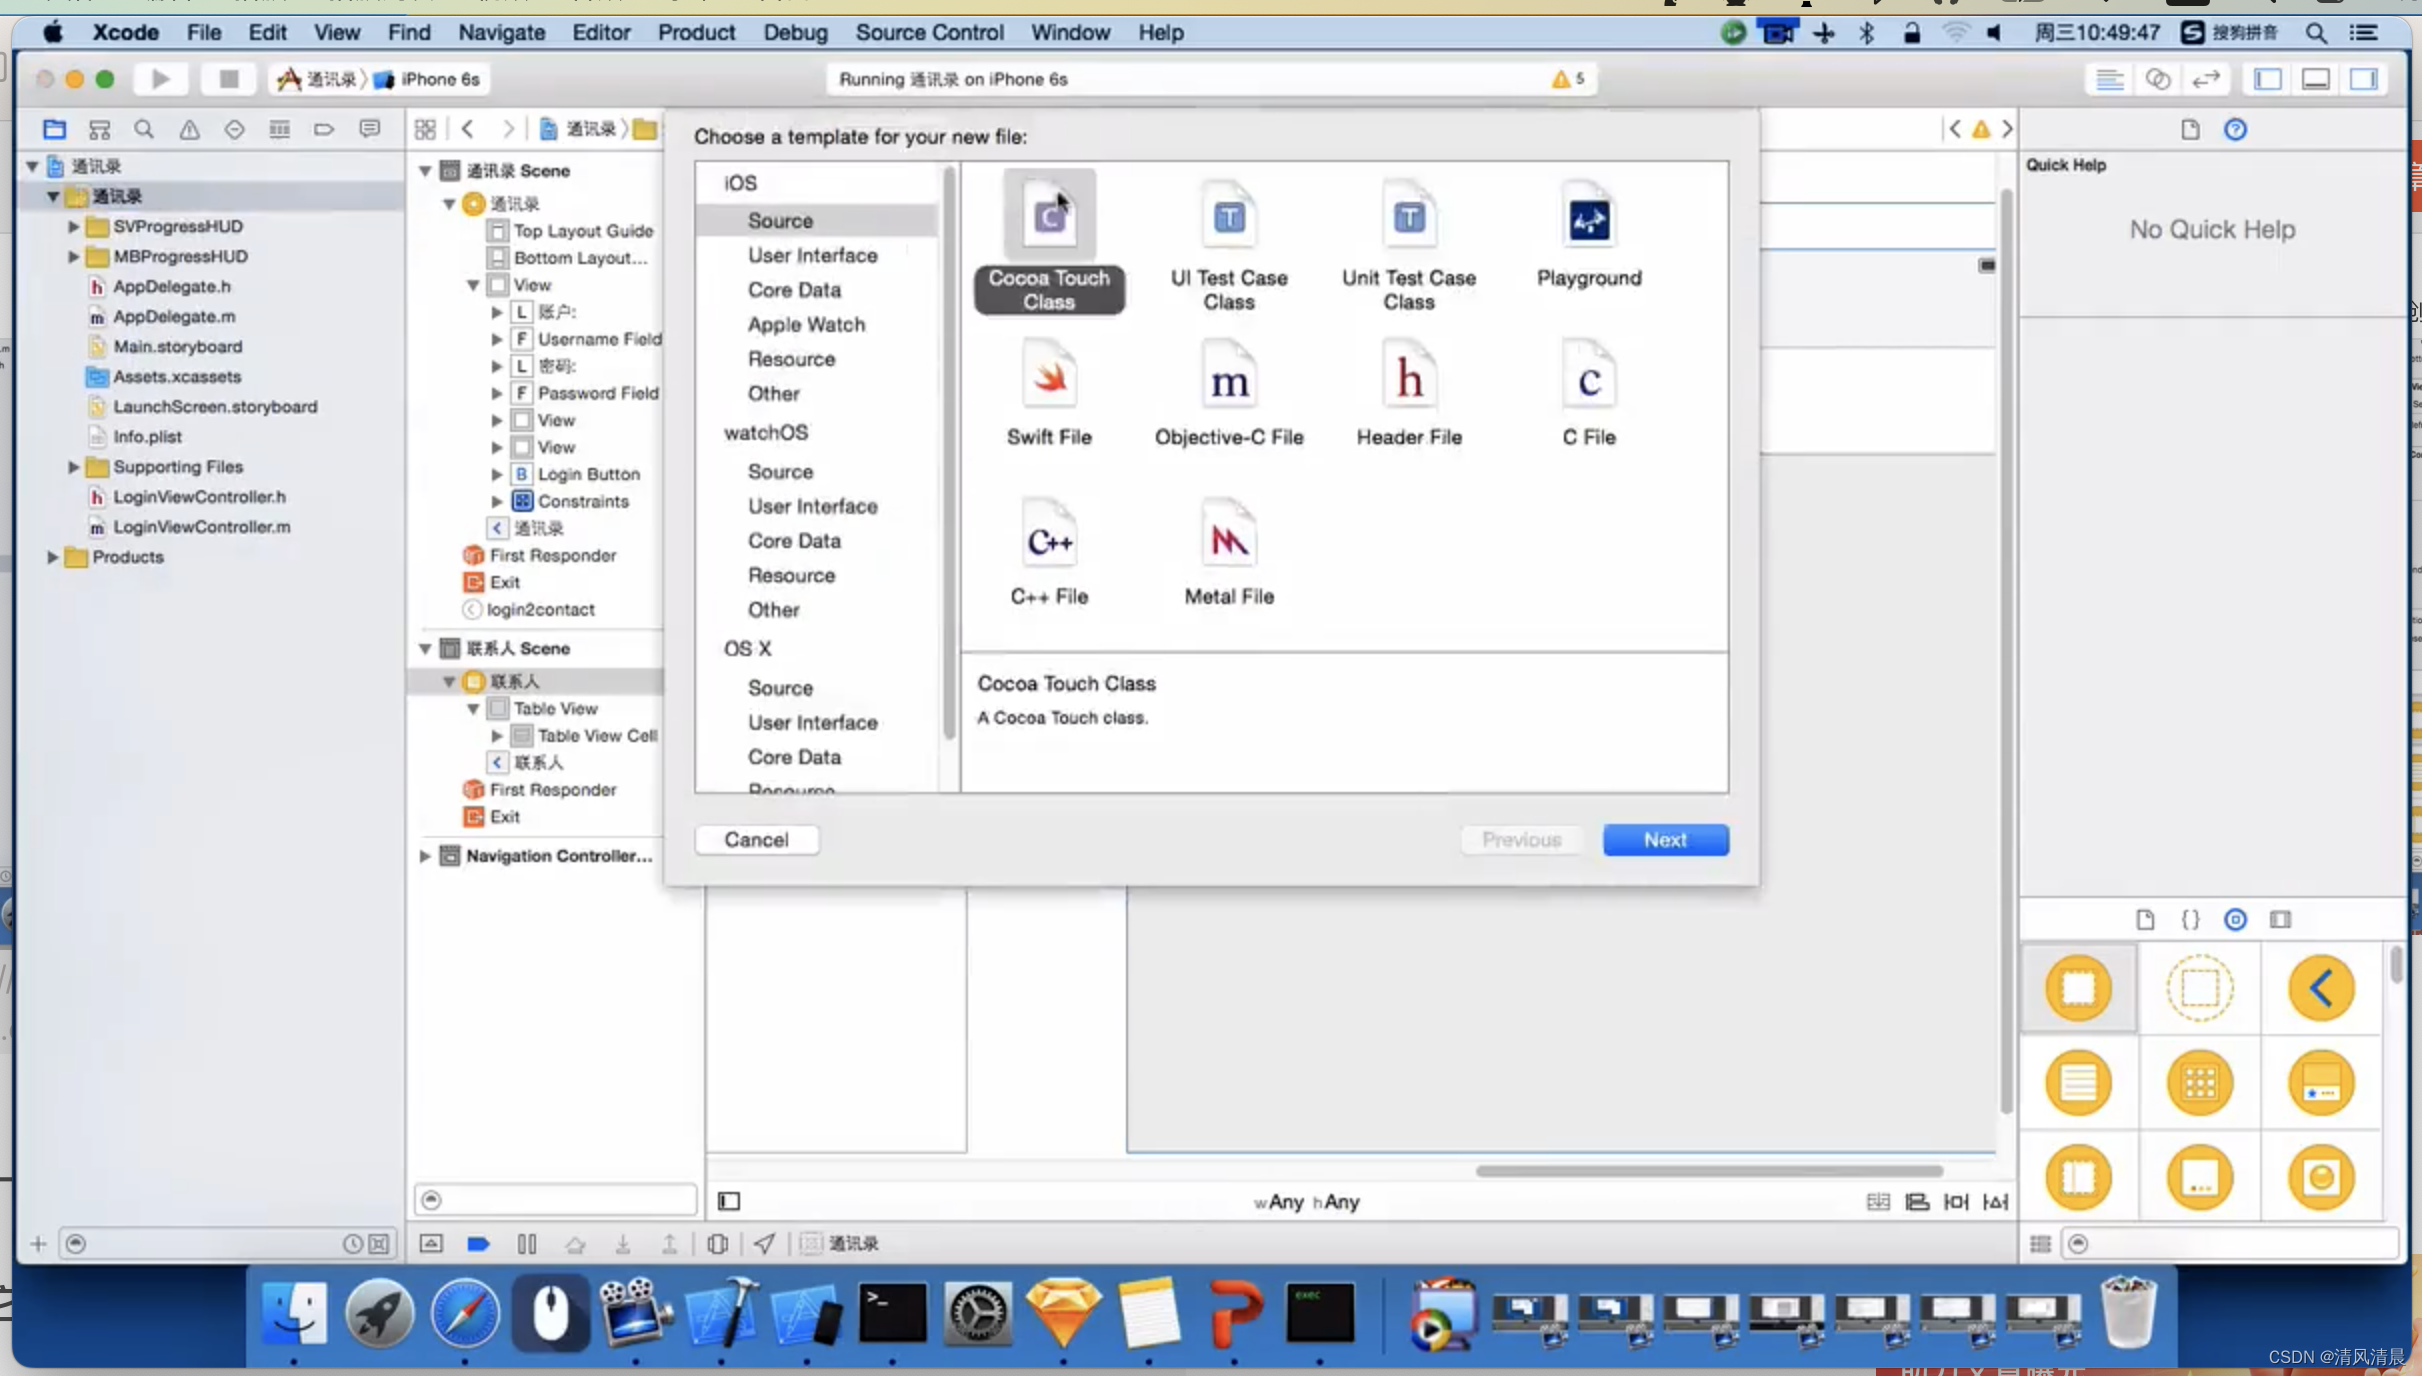Expand Navigation Controller scene
Viewport: 2422px width, 1376px height.
[425, 856]
